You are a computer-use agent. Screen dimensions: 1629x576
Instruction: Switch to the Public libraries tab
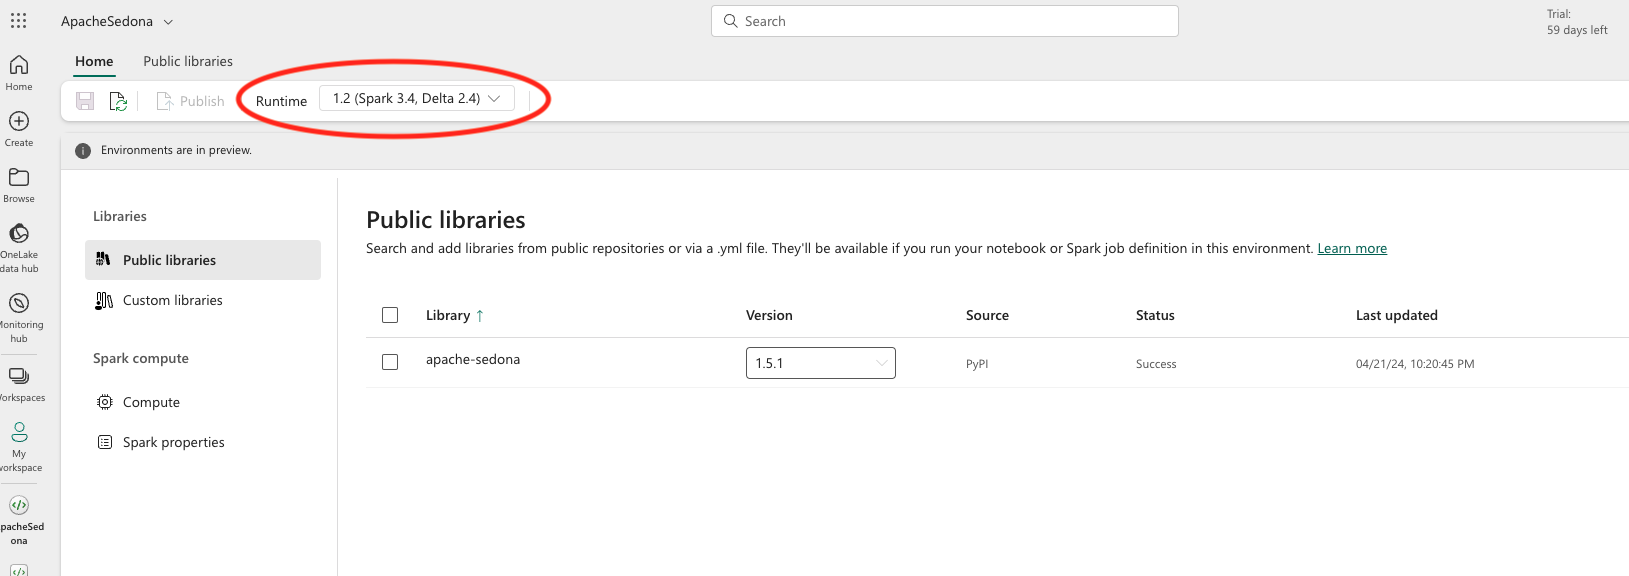[x=187, y=61]
